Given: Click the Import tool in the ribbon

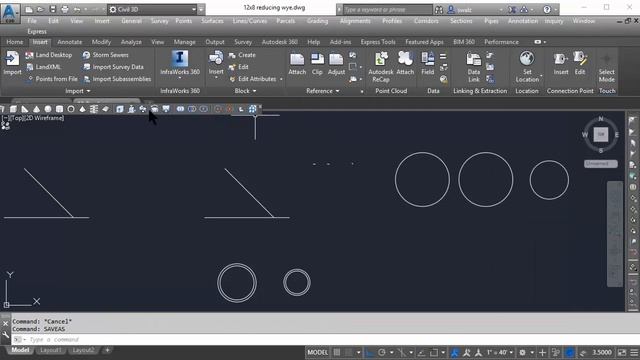Looking at the screenshot, I should (x=12, y=63).
